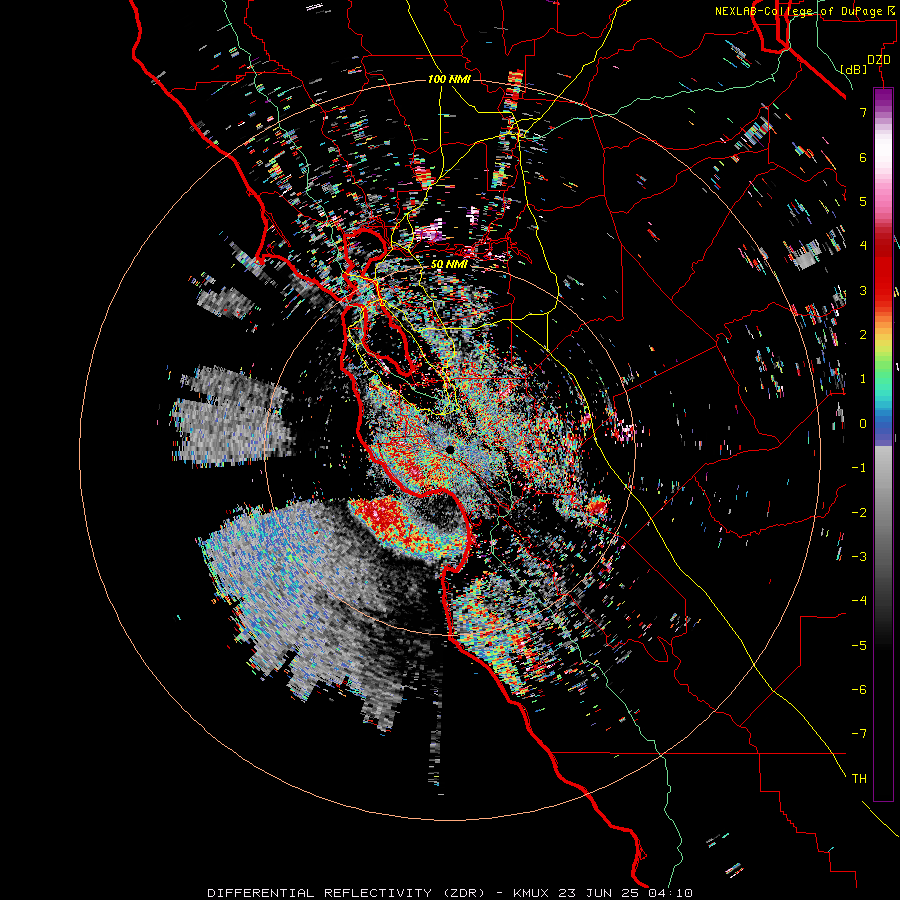Click the [dB] units label
Viewport: 900px width, 900px height.
854,69
